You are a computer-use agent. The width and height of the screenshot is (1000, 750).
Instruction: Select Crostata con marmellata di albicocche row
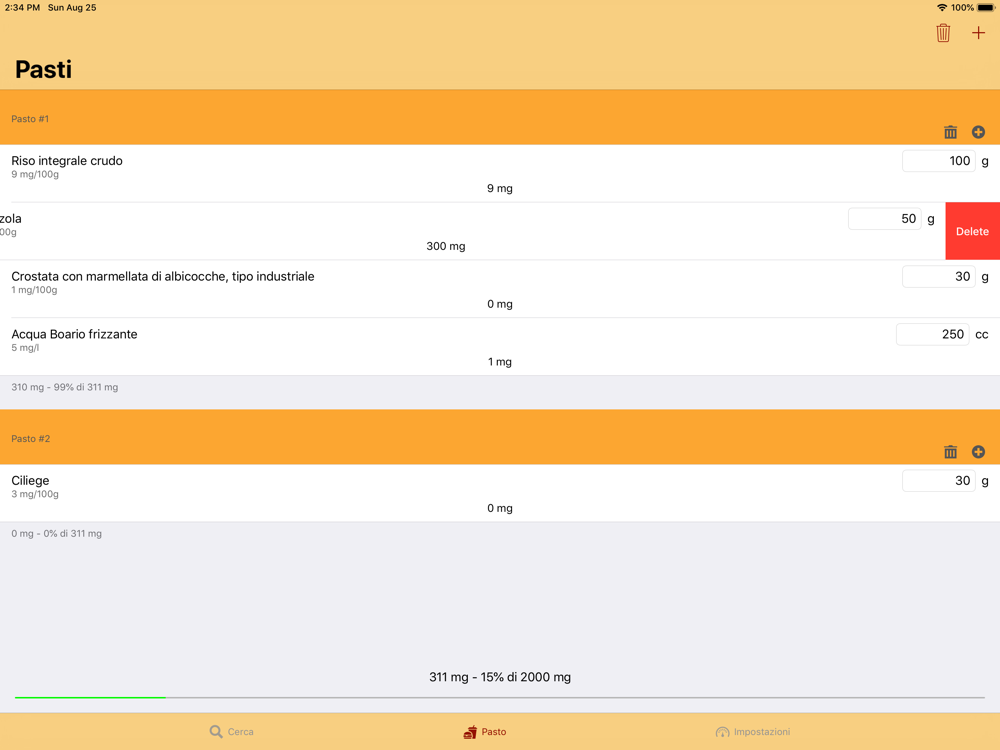click(500, 289)
